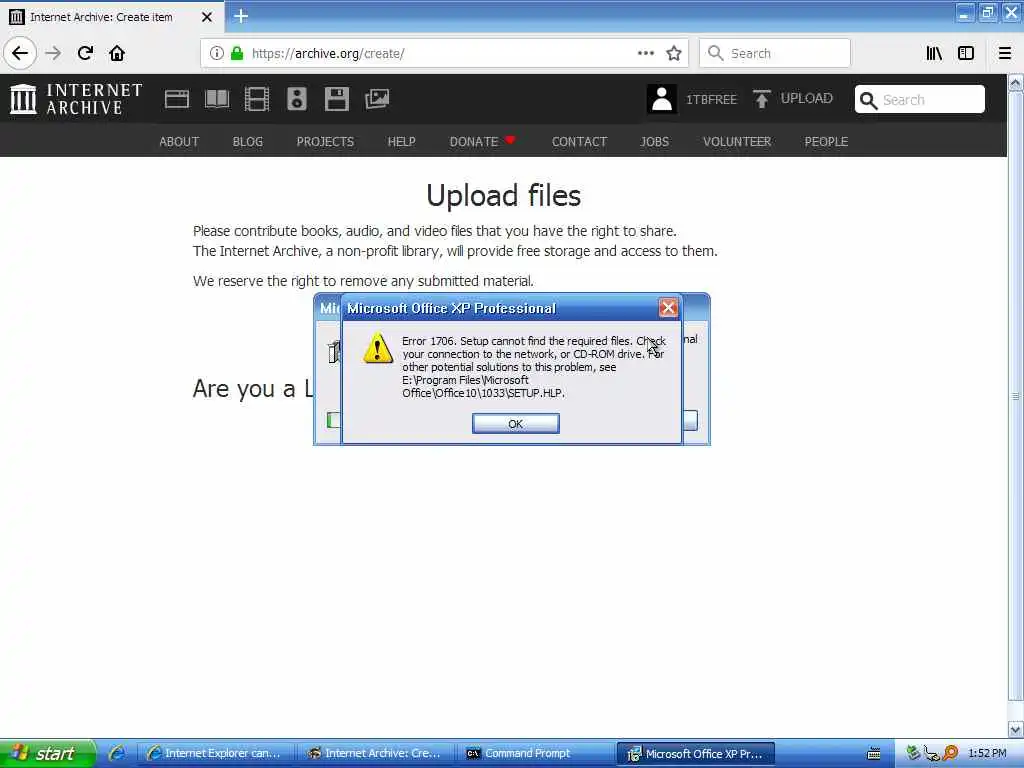Switch to Microsoft Office XP Pr... taskbar button
This screenshot has width=1024, height=768.
click(x=696, y=754)
